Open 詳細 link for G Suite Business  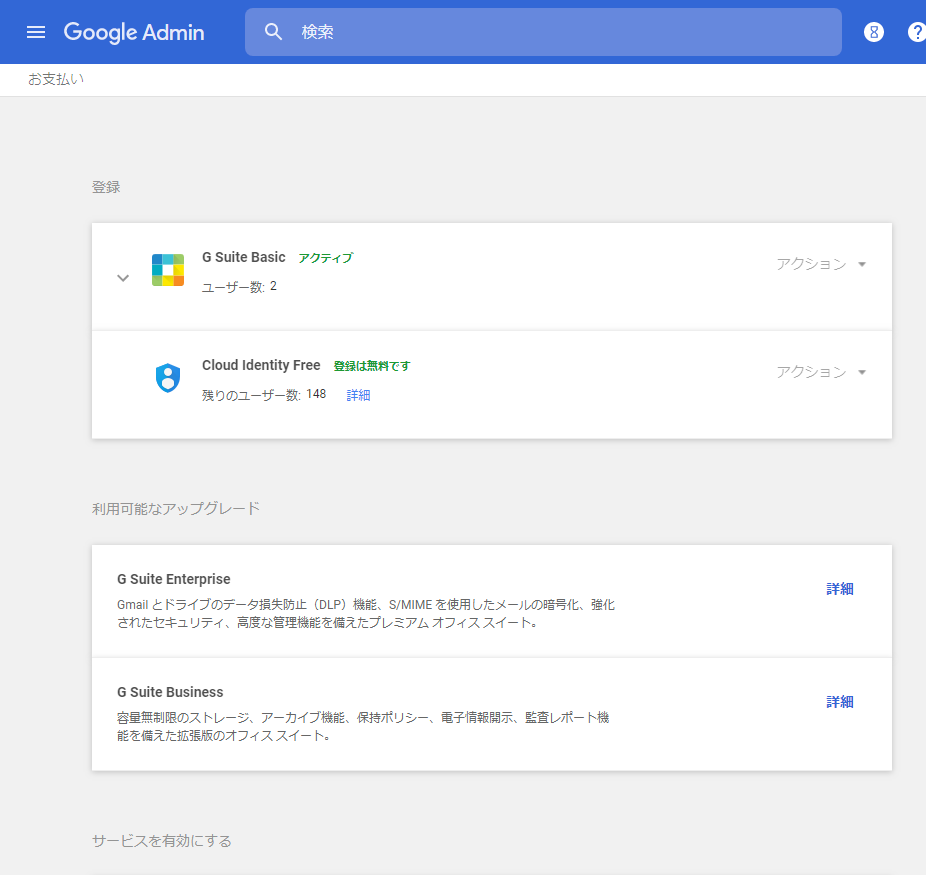coord(840,701)
